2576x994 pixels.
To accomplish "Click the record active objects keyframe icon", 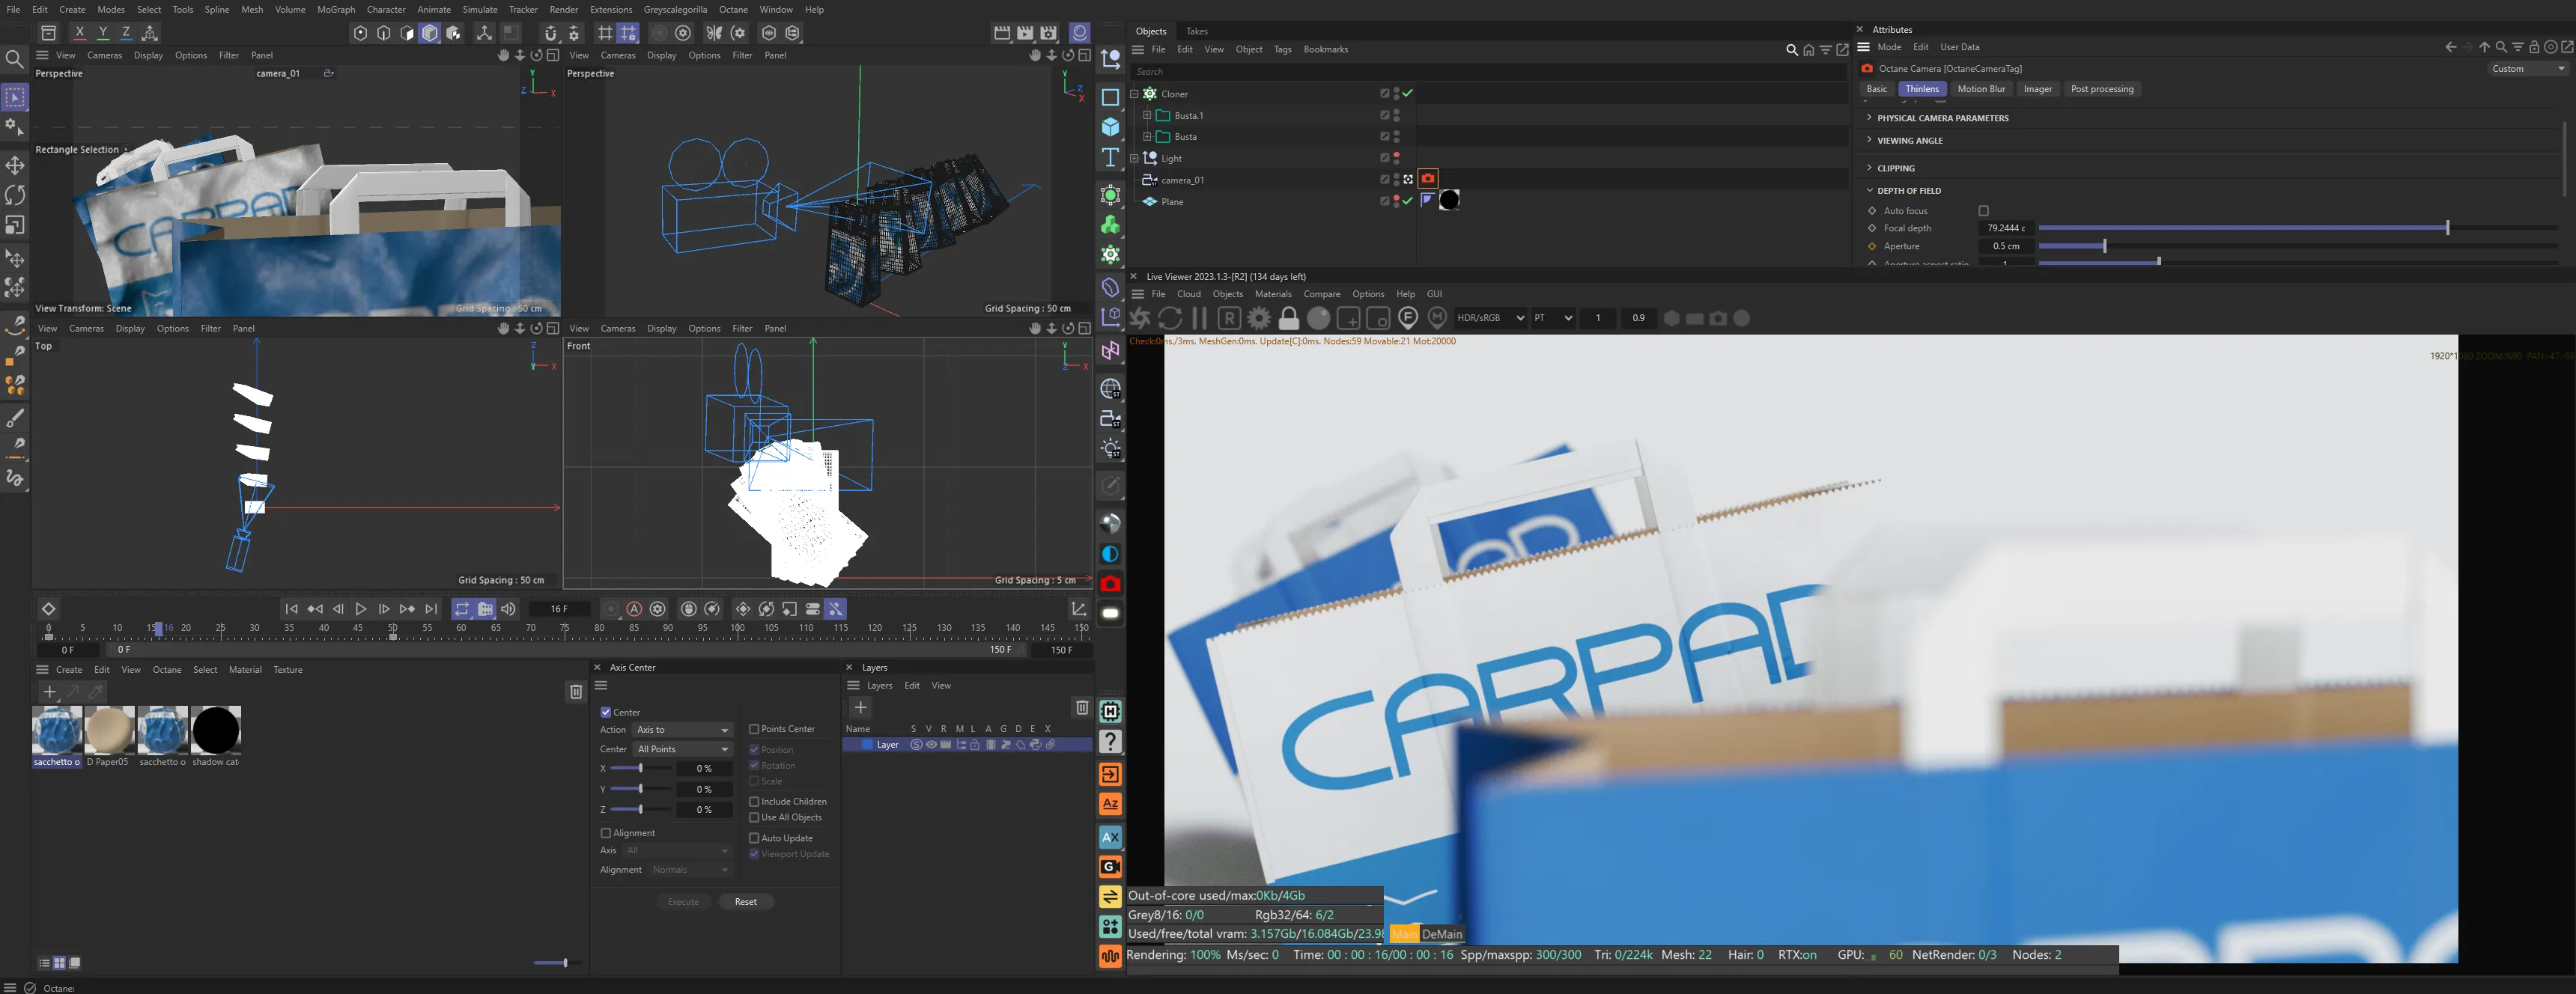I will tap(611, 609).
